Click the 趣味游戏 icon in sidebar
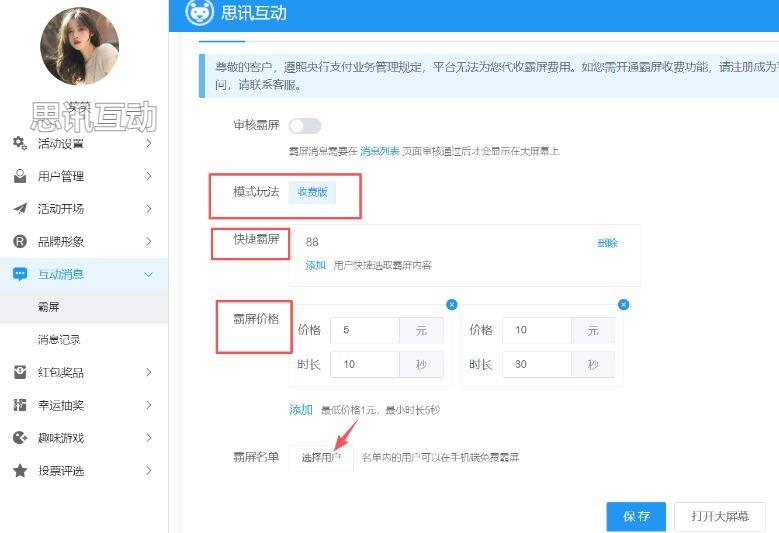The width and height of the screenshot is (779, 533). [19, 437]
